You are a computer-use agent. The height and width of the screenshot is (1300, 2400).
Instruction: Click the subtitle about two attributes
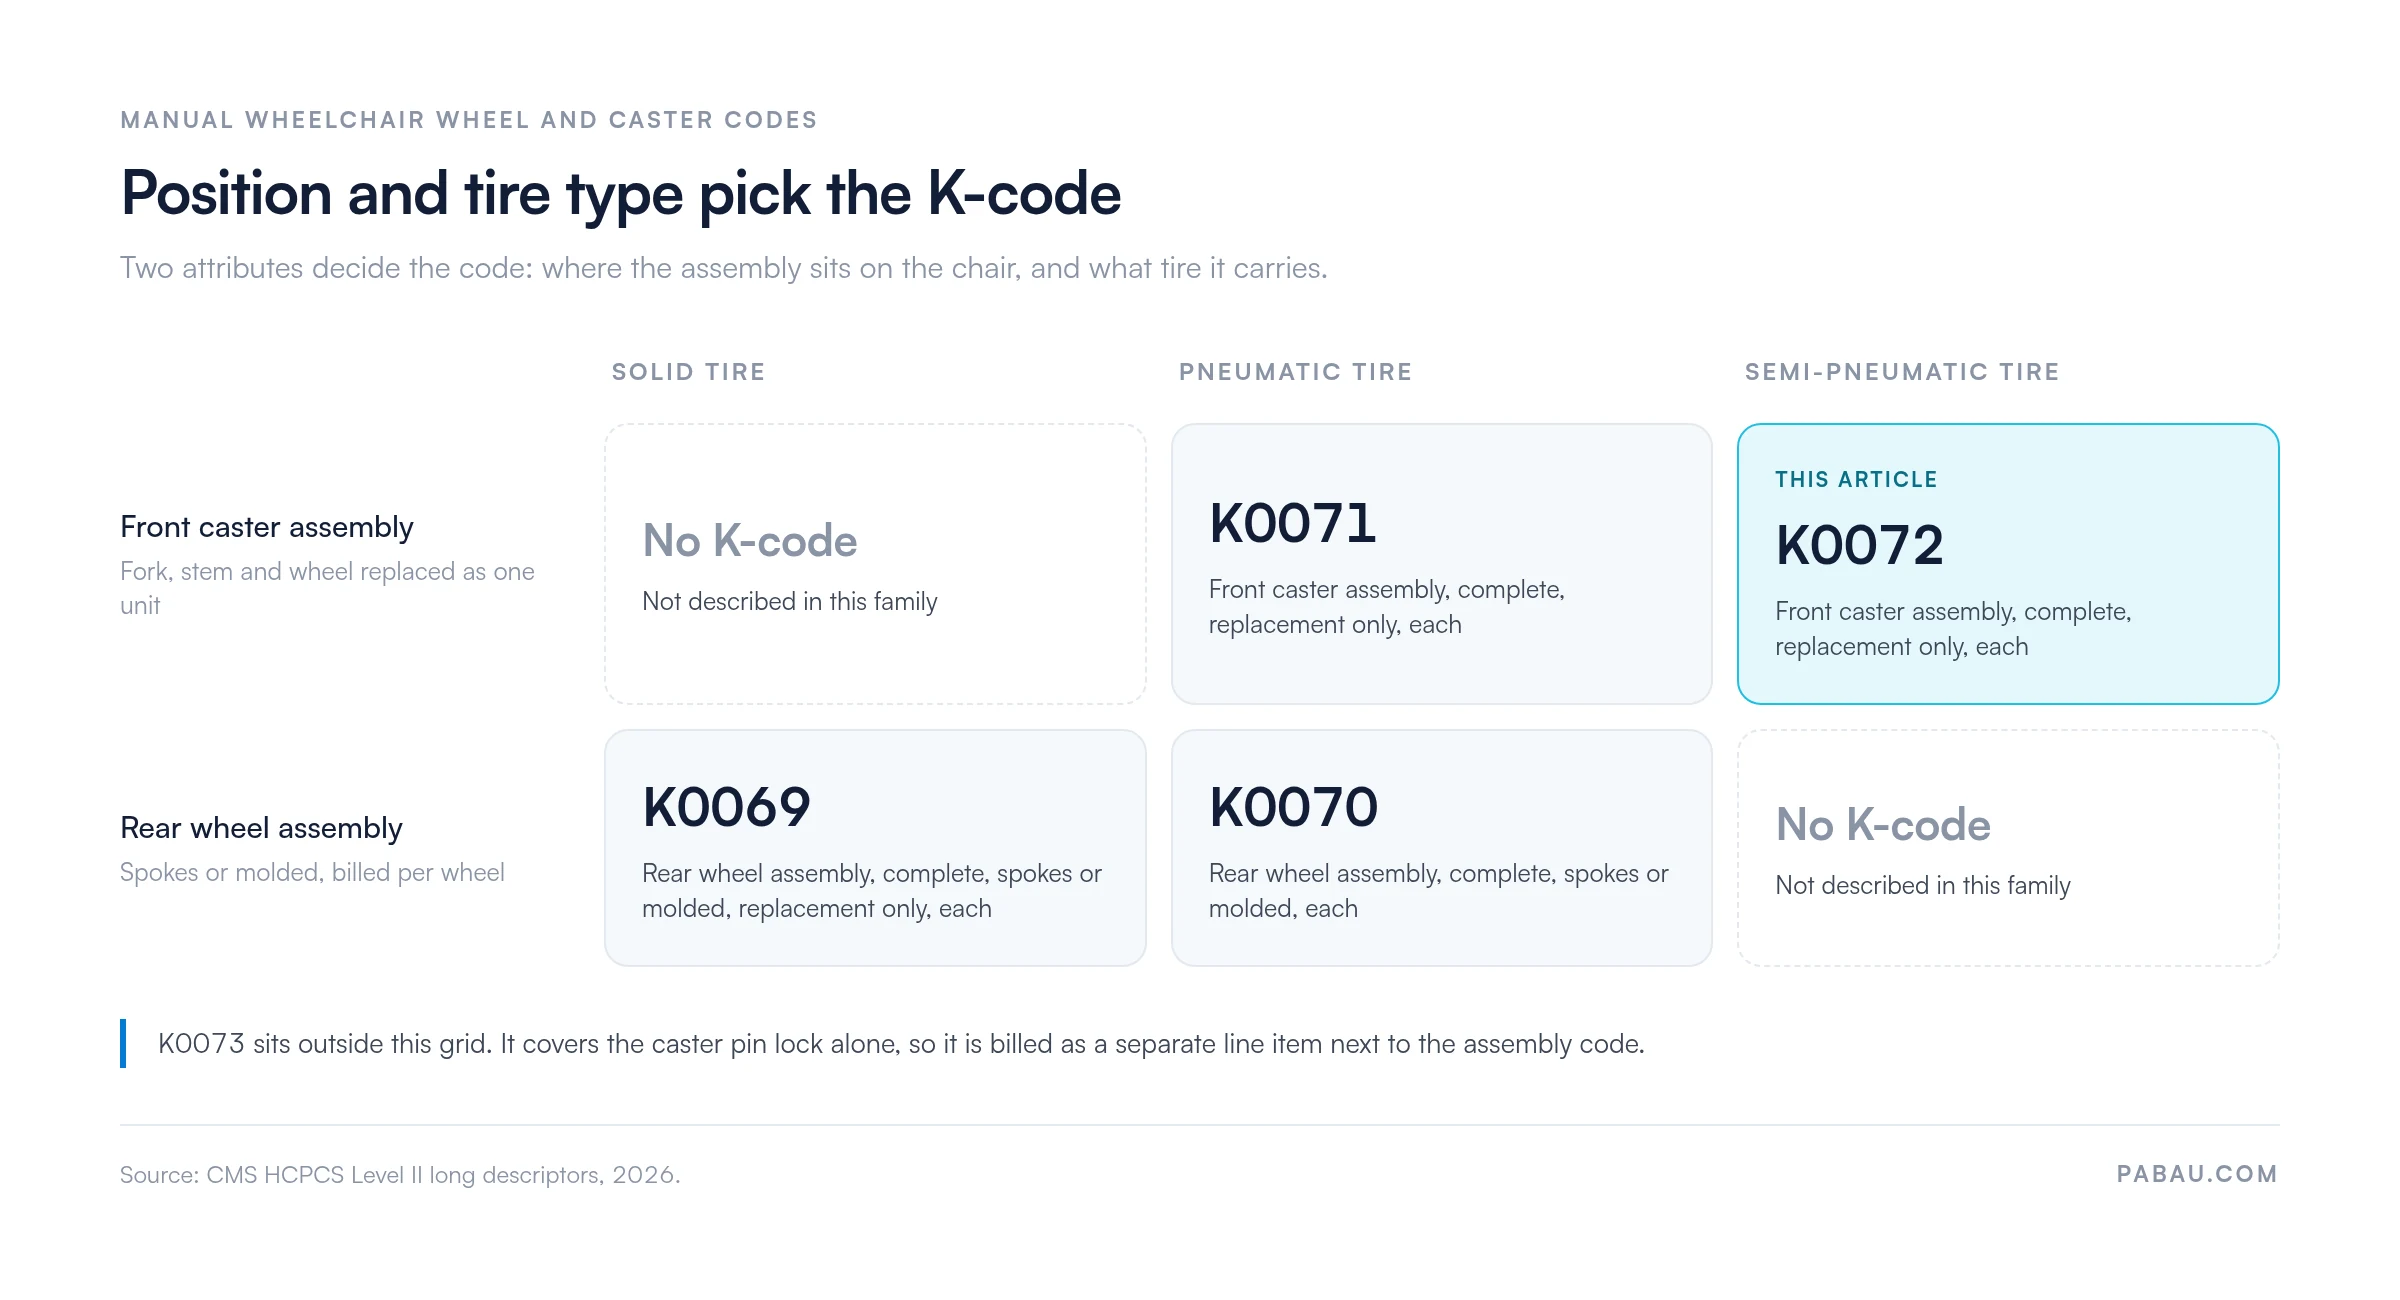(x=724, y=268)
